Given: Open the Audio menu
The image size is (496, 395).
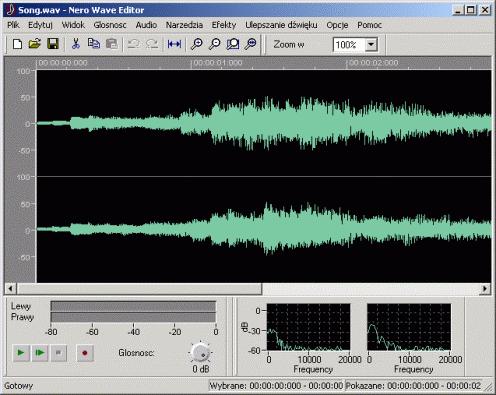Looking at the screenshot, I should click(x=146, y=25).
